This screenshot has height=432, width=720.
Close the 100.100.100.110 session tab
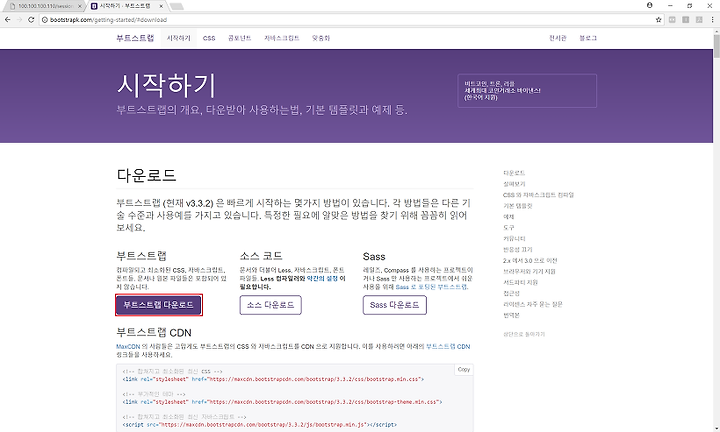pos(79,6)
